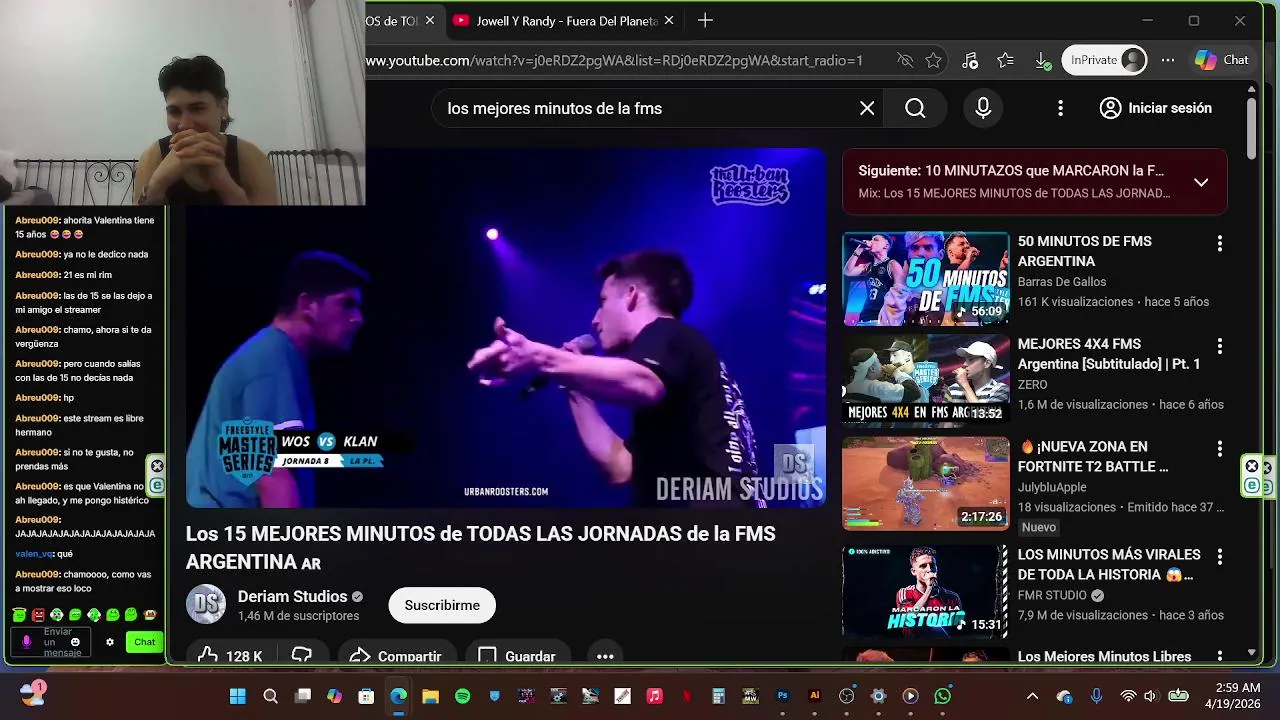The image size is (1280, 720).
Task: Click the browser address bar URL
Action: pyautogui.click(x=614, y=61)
